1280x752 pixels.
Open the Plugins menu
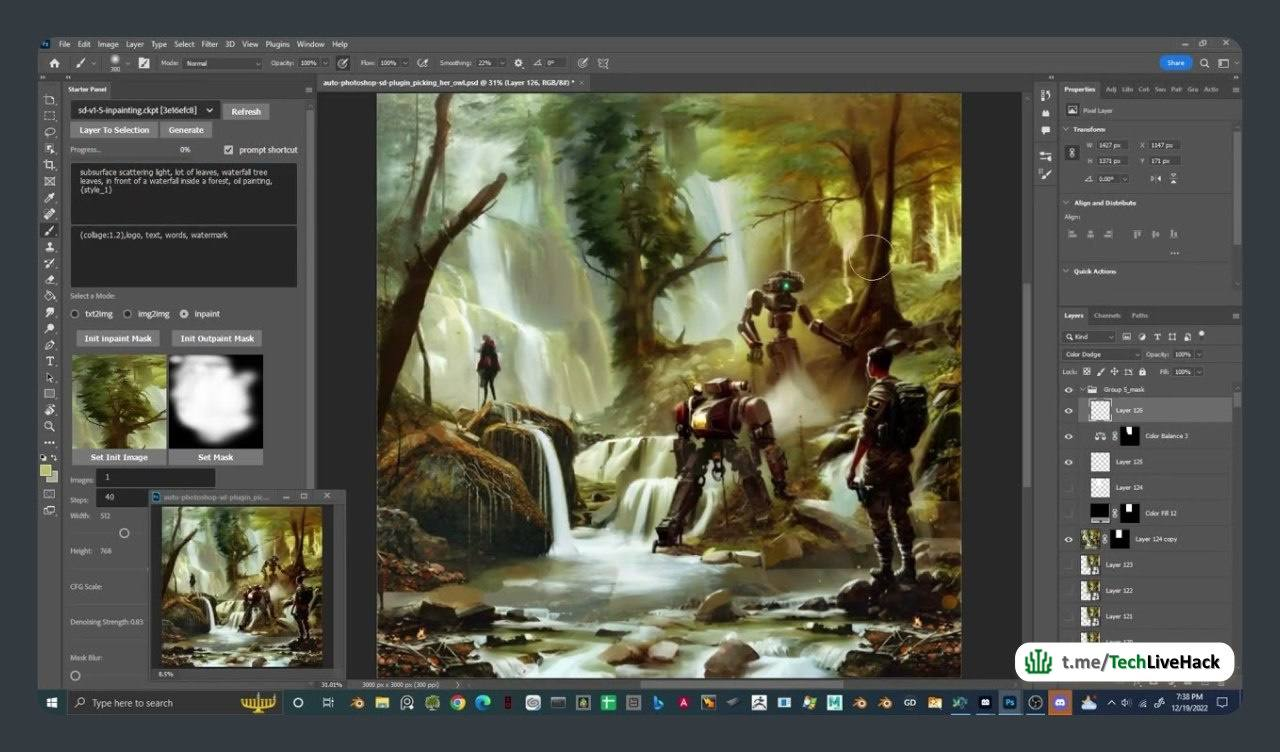[278, 44]
